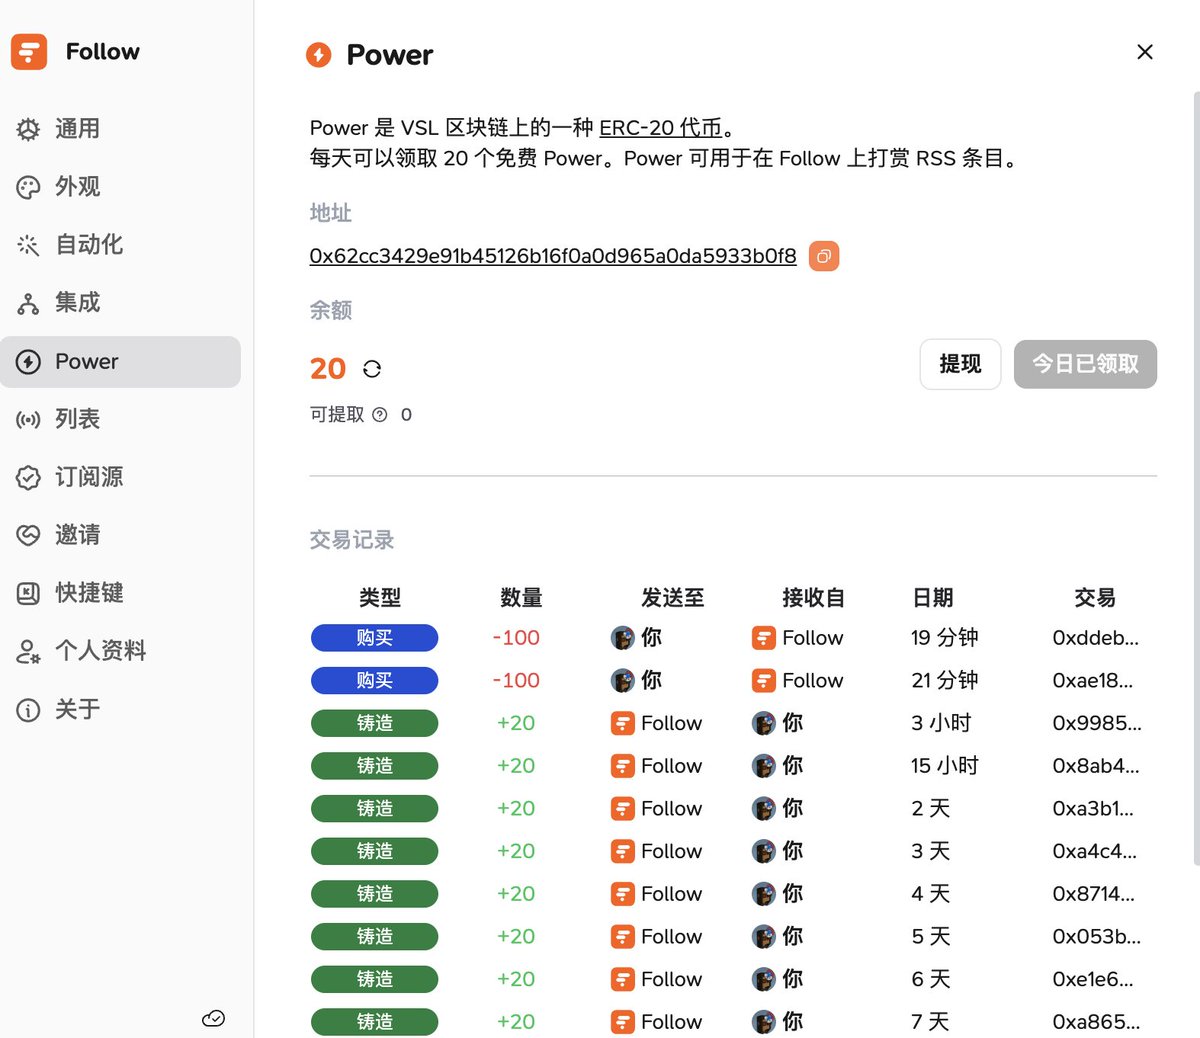Click the 购买 badge in 19 分钟 row
Viewport: 1200px width, 1038px height.
pos(374,638)
